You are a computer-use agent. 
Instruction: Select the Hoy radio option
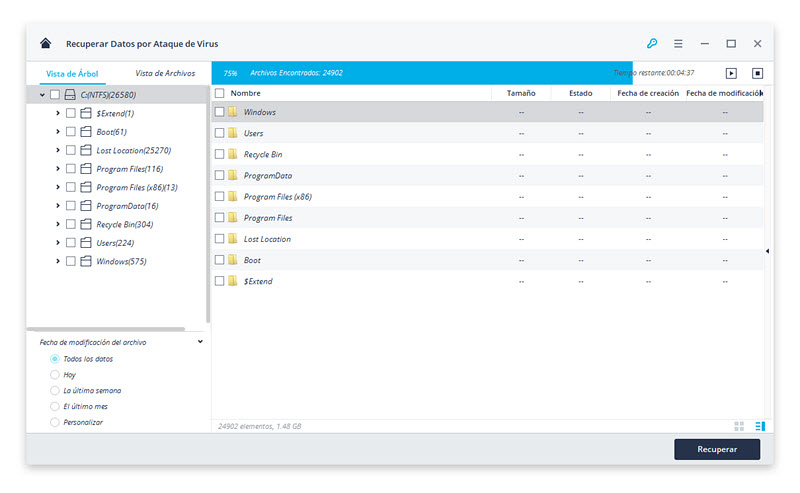[55, 375]
